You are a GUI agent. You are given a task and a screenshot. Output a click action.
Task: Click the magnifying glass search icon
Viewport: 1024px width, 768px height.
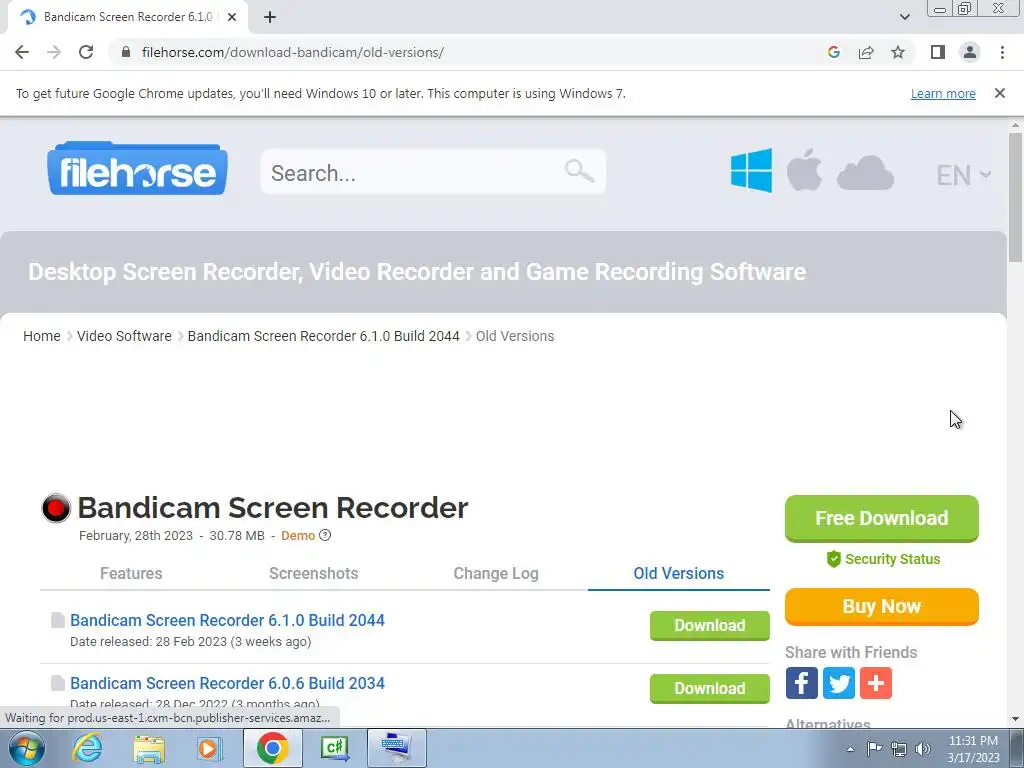(x=579, y=171)
